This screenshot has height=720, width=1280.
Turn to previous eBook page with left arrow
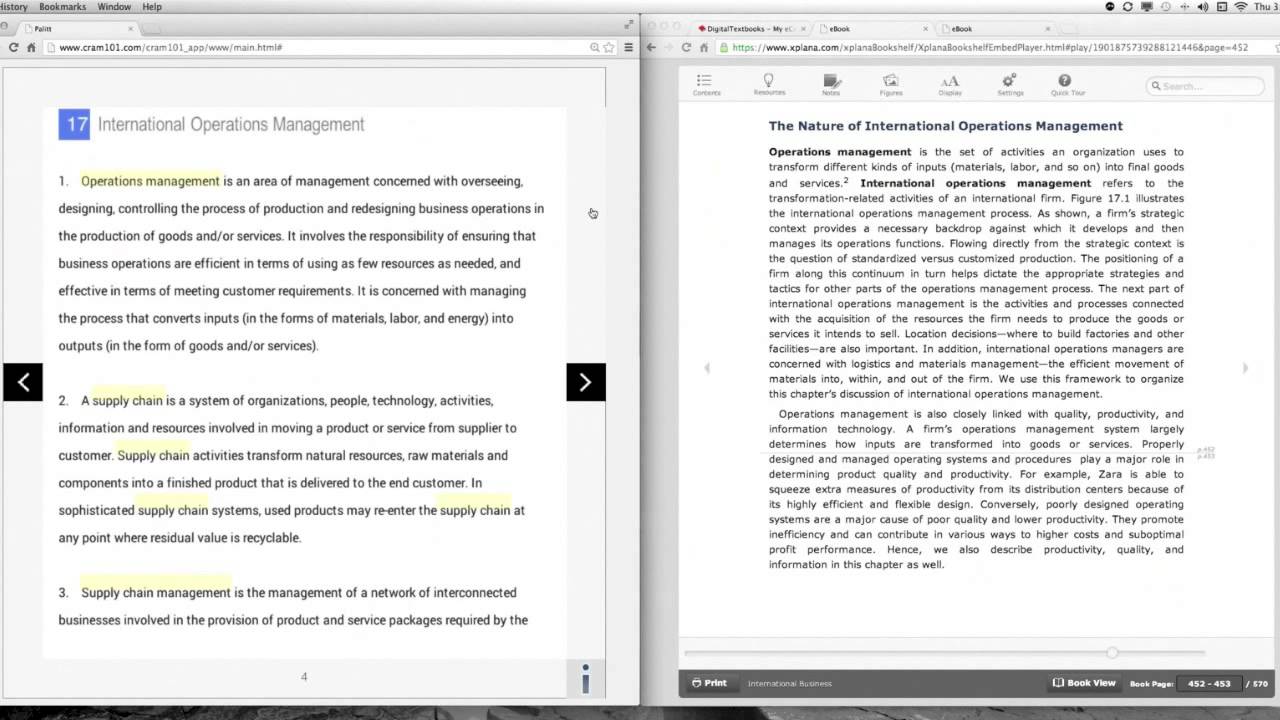707,368
